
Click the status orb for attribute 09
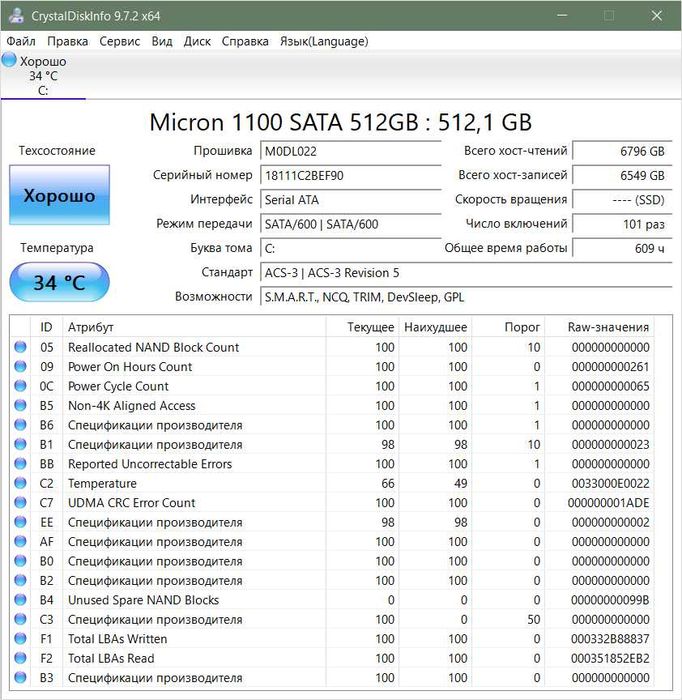tap(21, 366)
